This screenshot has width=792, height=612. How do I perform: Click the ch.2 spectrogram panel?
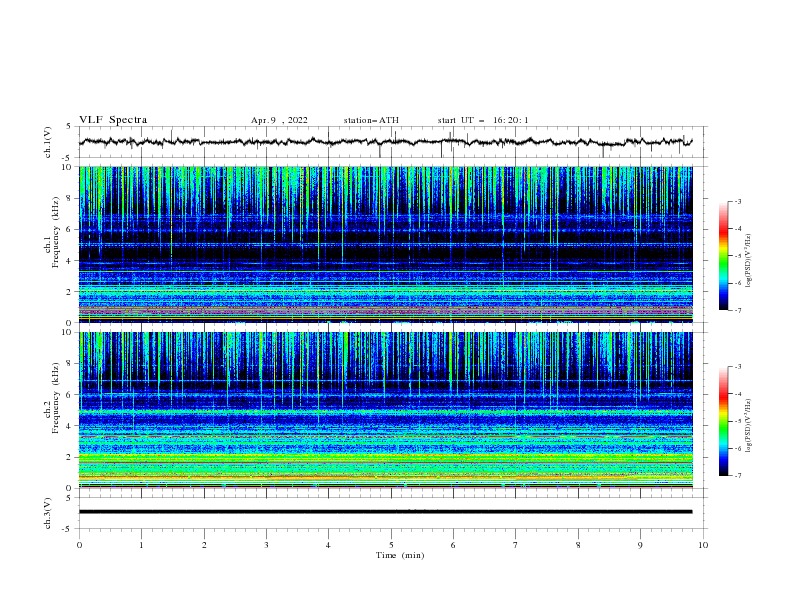click(x=386, y=410)
